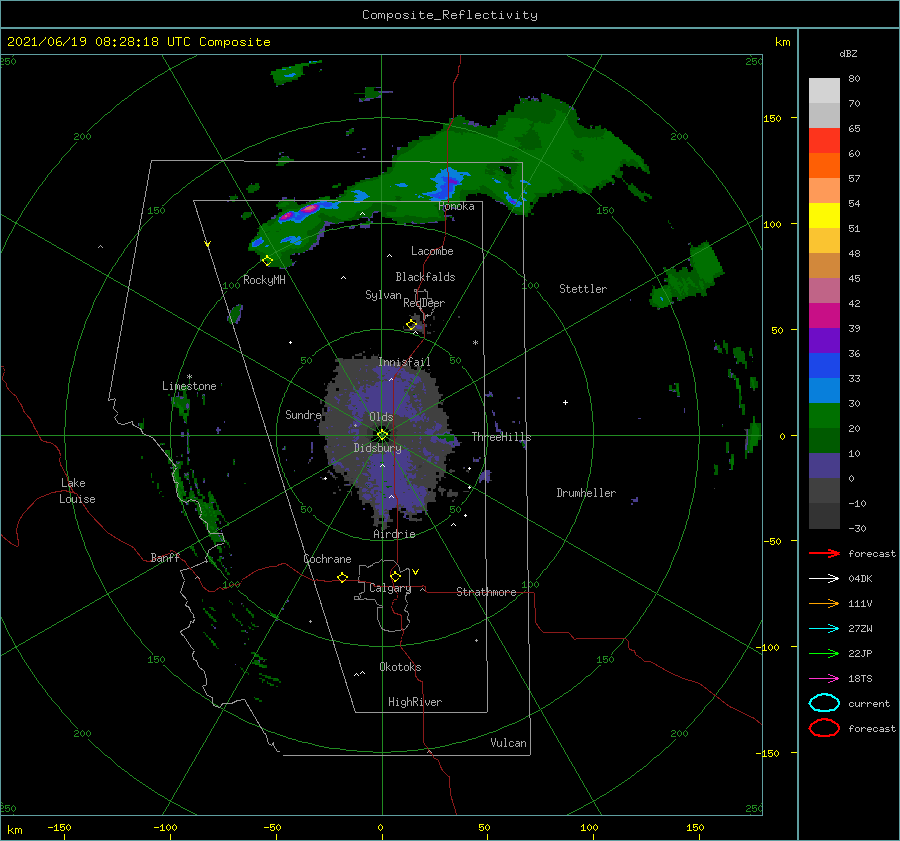Select the Vulcan label

coord(509,743)
